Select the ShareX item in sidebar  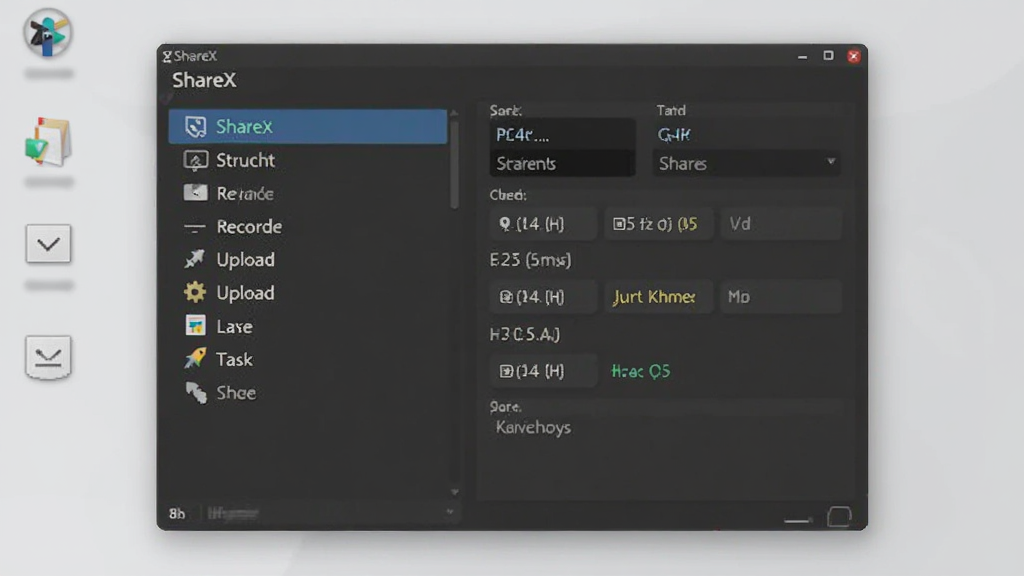point(308,126)
